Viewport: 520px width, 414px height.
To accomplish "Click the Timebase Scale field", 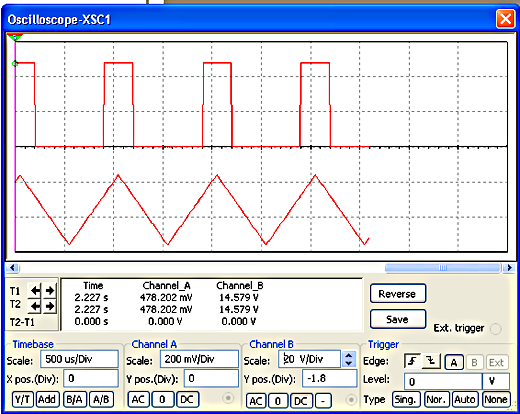I will tap(79, 359).
